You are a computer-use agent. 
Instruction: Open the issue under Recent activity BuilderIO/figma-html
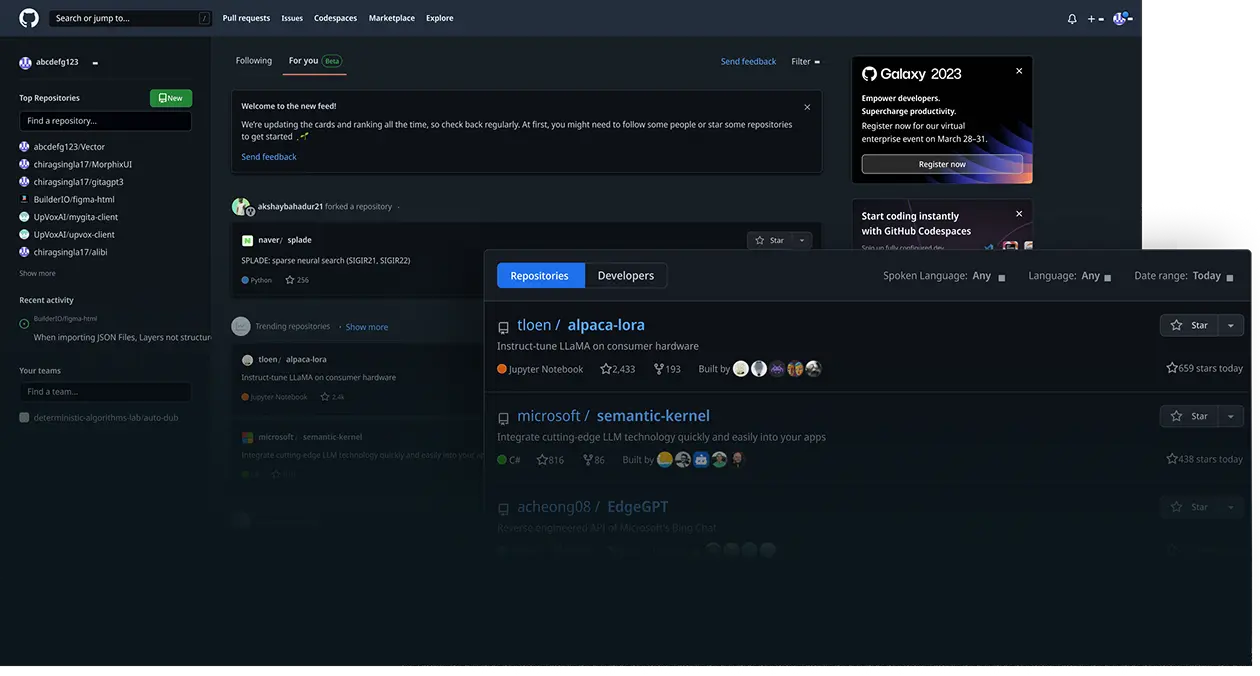[x=122, y=338]
